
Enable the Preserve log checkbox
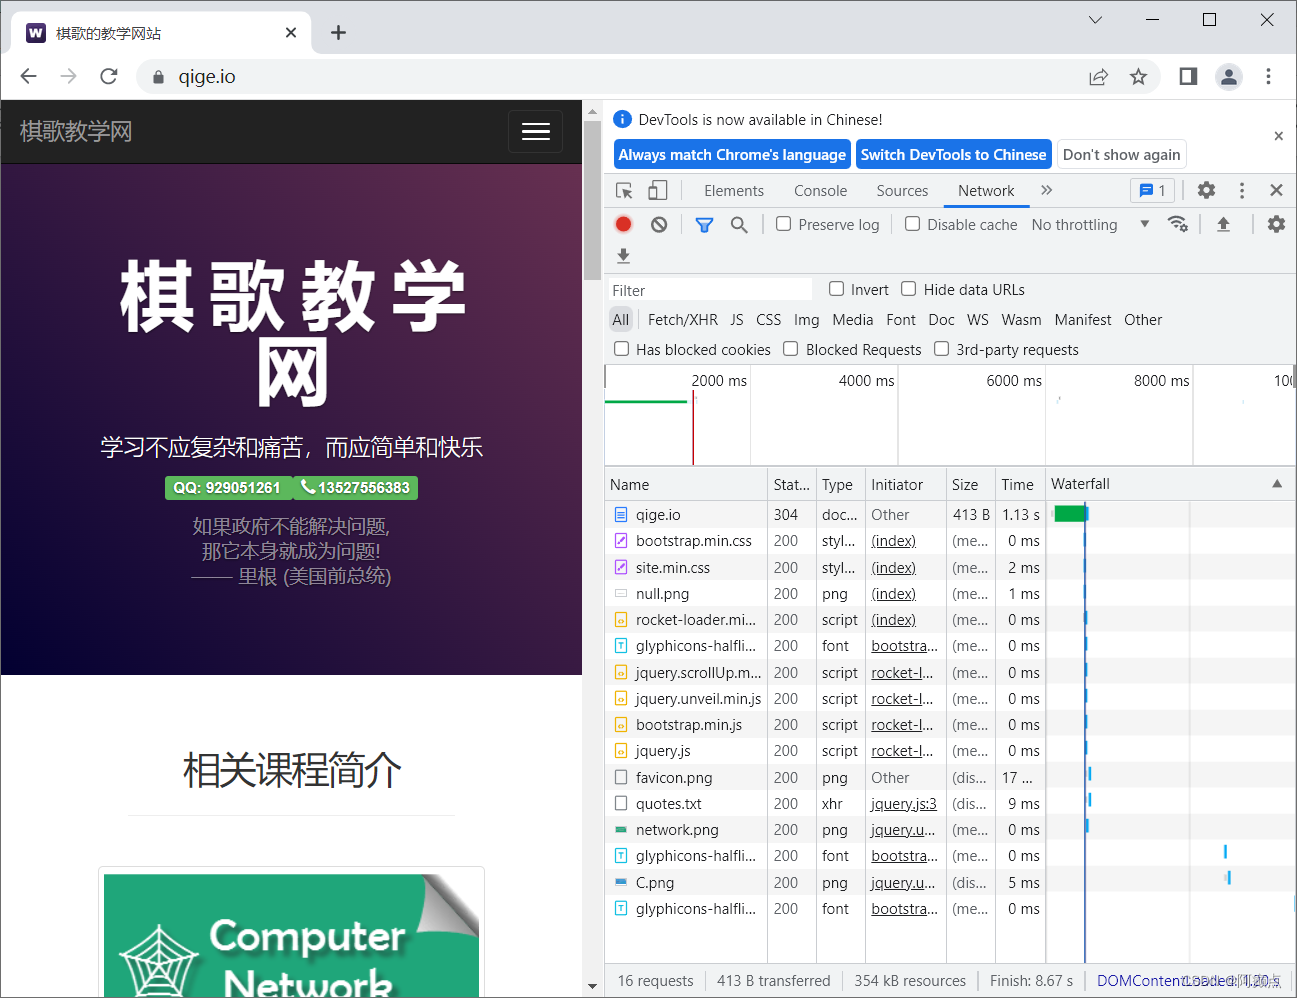(783, 224)
